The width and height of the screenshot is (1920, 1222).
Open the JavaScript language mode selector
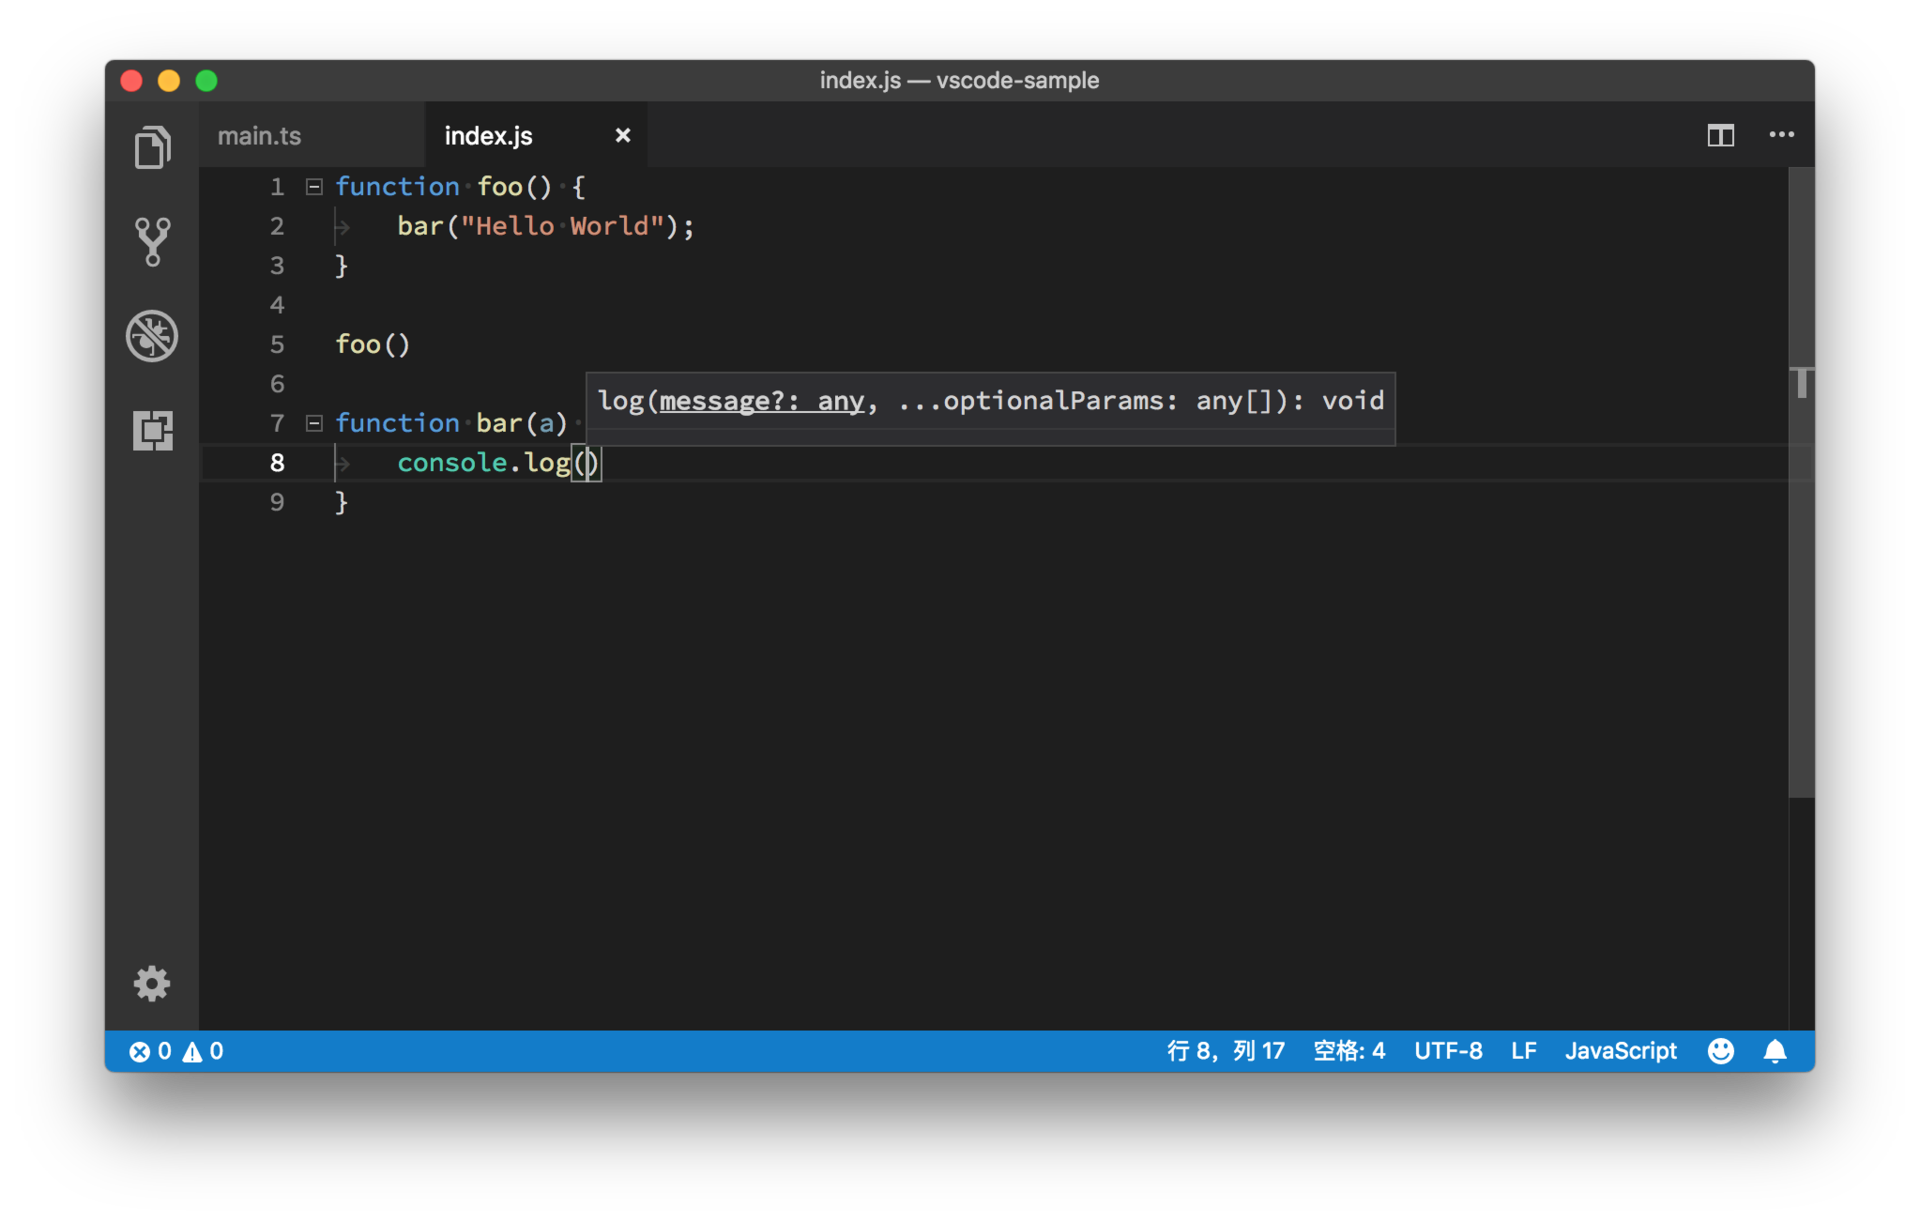pyautogui.click(x=1620, y=1051)
